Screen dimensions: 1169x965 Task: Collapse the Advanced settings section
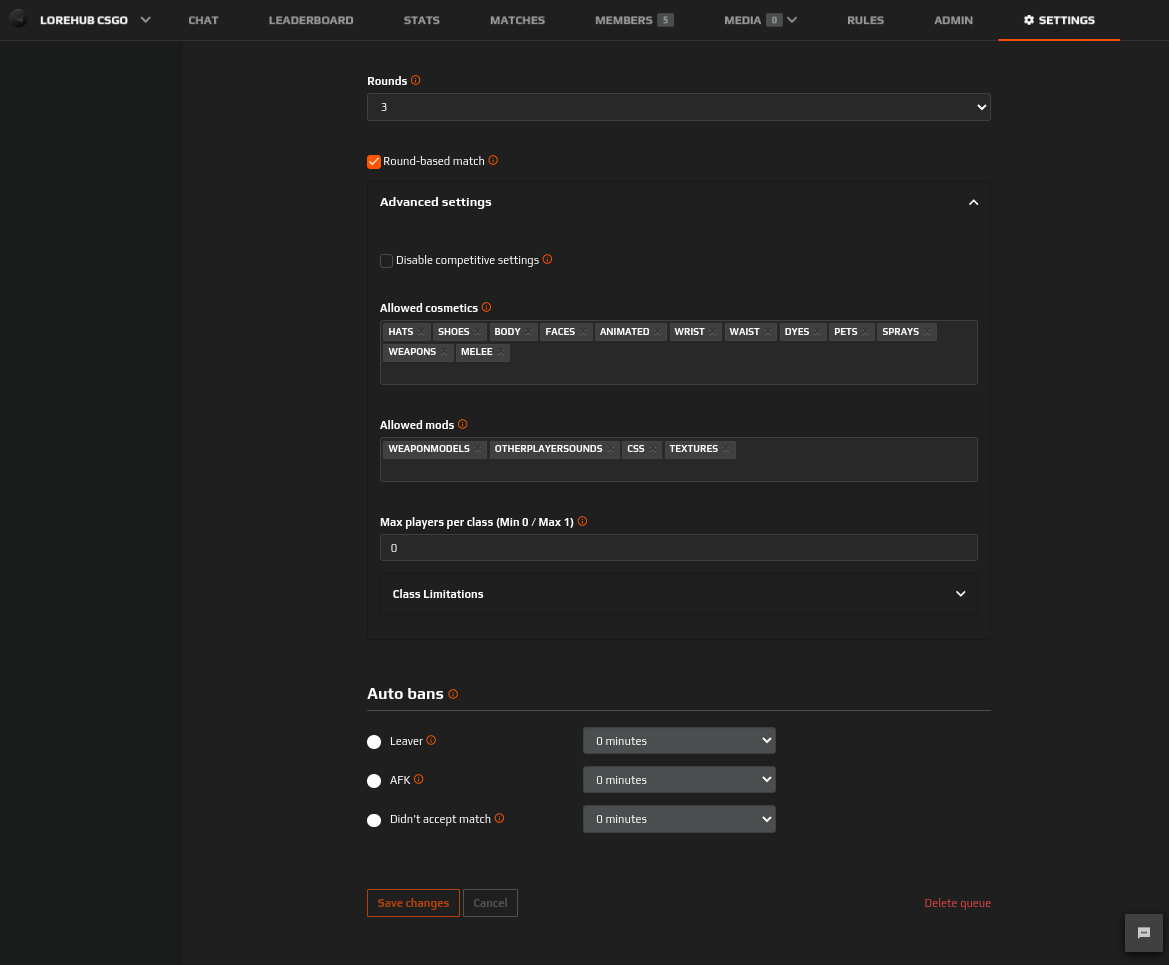(973, 201)
